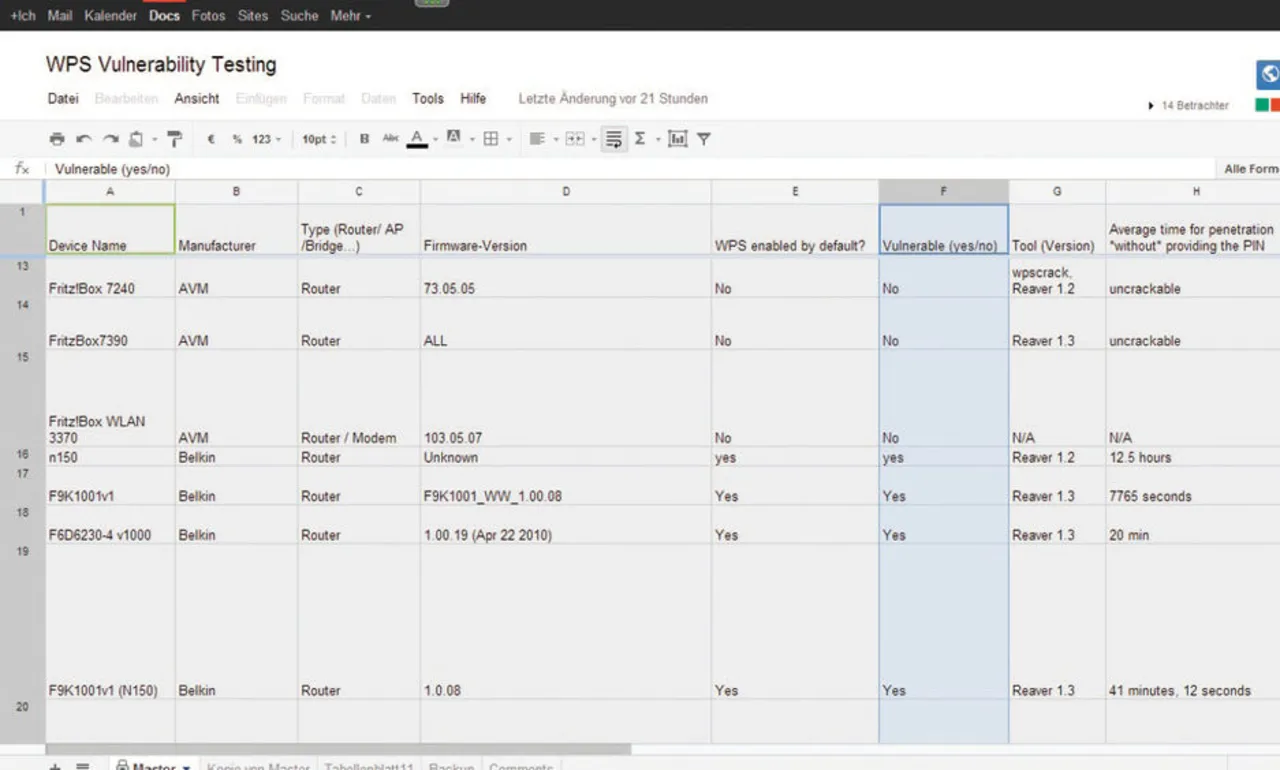This screenshot has width=1280, height=770.
Task: Apply percent number format
Action: pyautogui.click(x=237, y=139)
